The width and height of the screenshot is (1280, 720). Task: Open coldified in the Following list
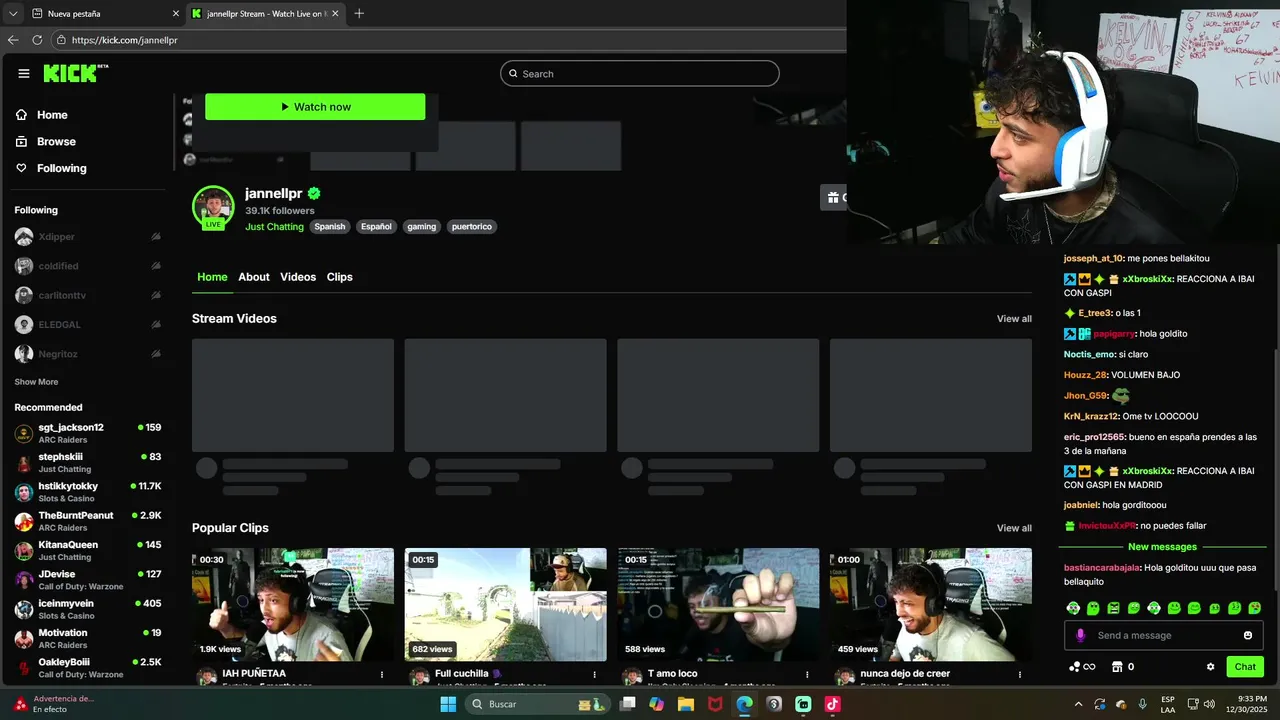coord(88,266)
